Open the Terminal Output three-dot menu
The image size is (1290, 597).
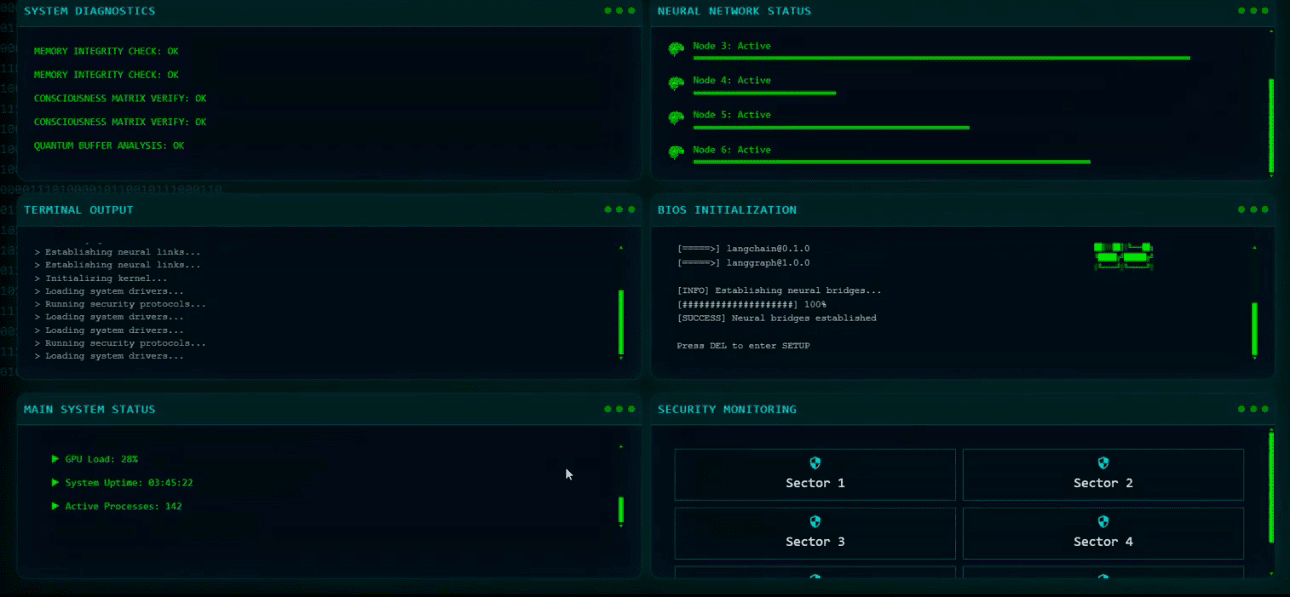click(x=619, y=210)
